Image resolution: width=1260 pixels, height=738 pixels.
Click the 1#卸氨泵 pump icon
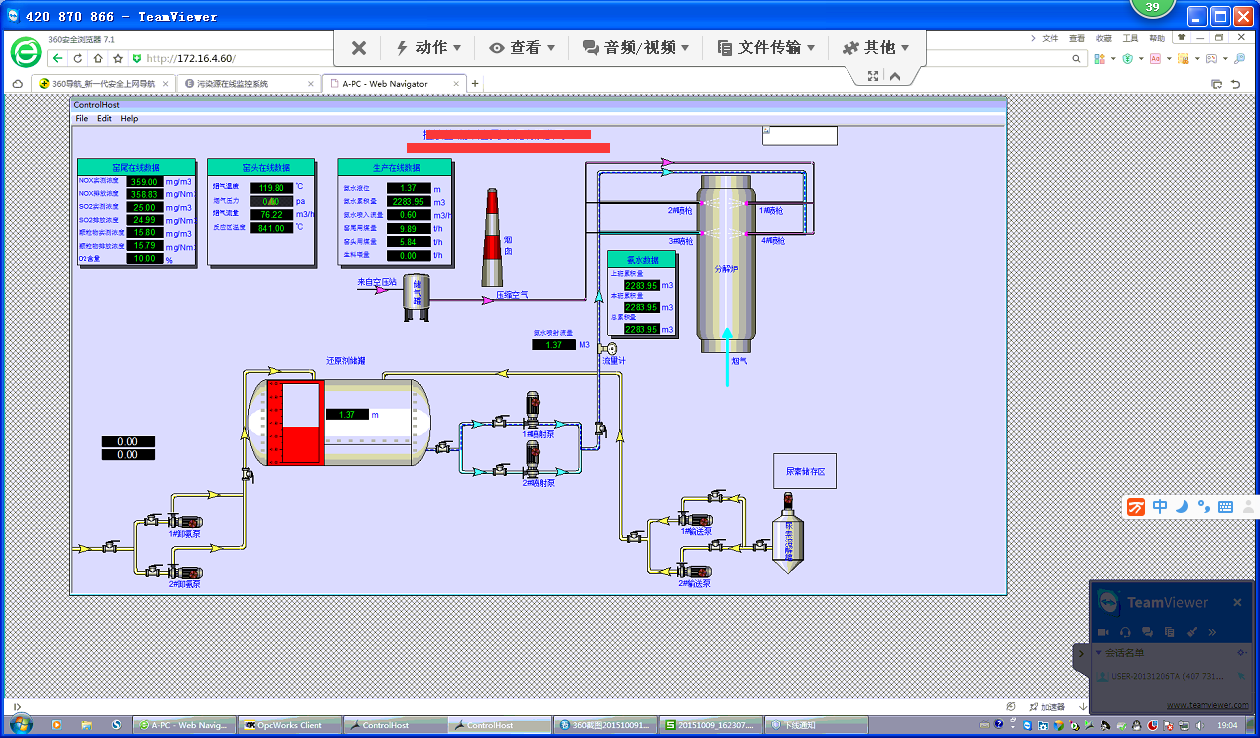(x=186, y=521)
